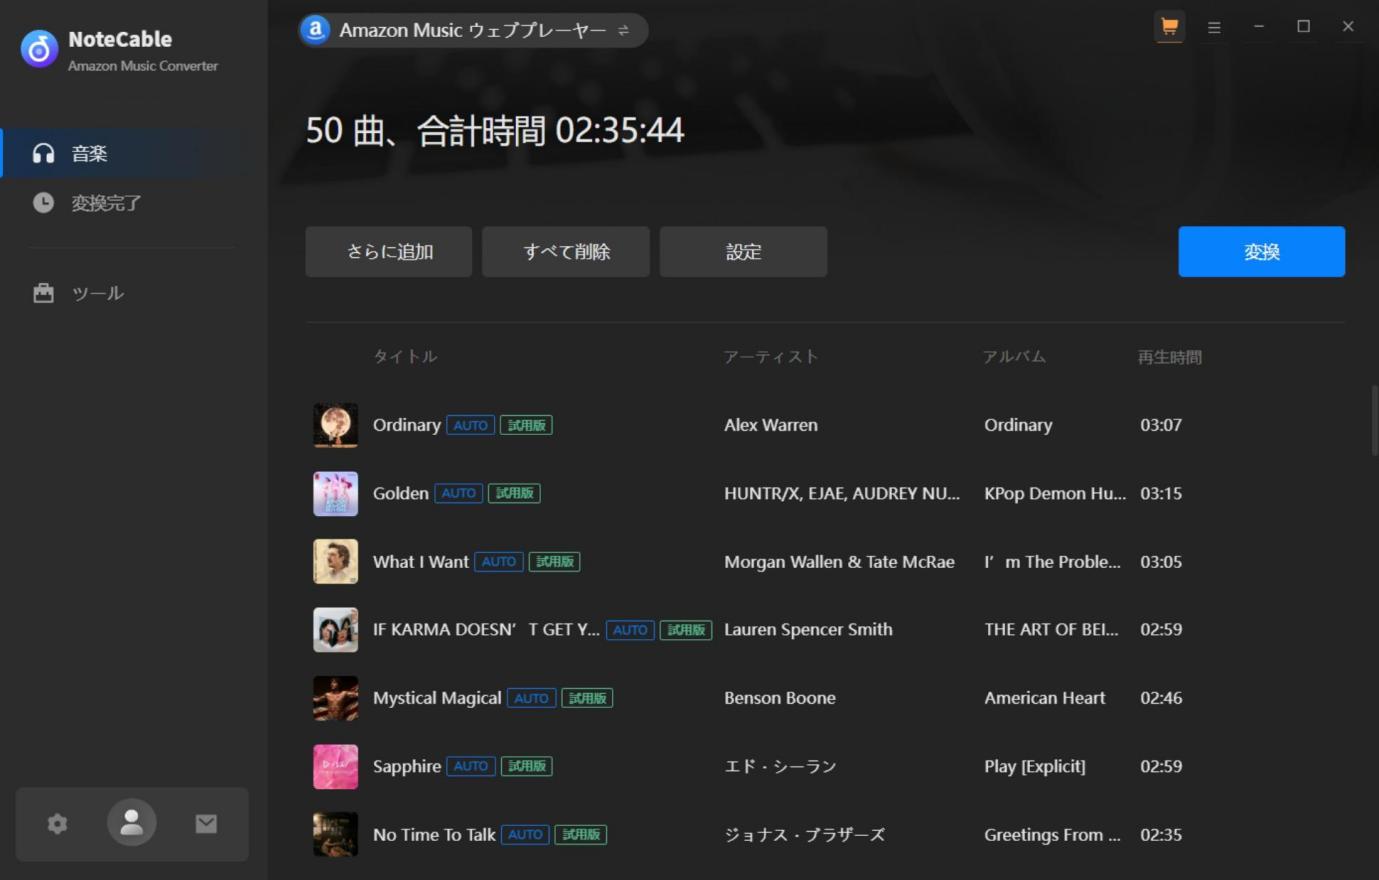Click album name American Heart
The image size is (1379, 880).
coord(1045,698)
